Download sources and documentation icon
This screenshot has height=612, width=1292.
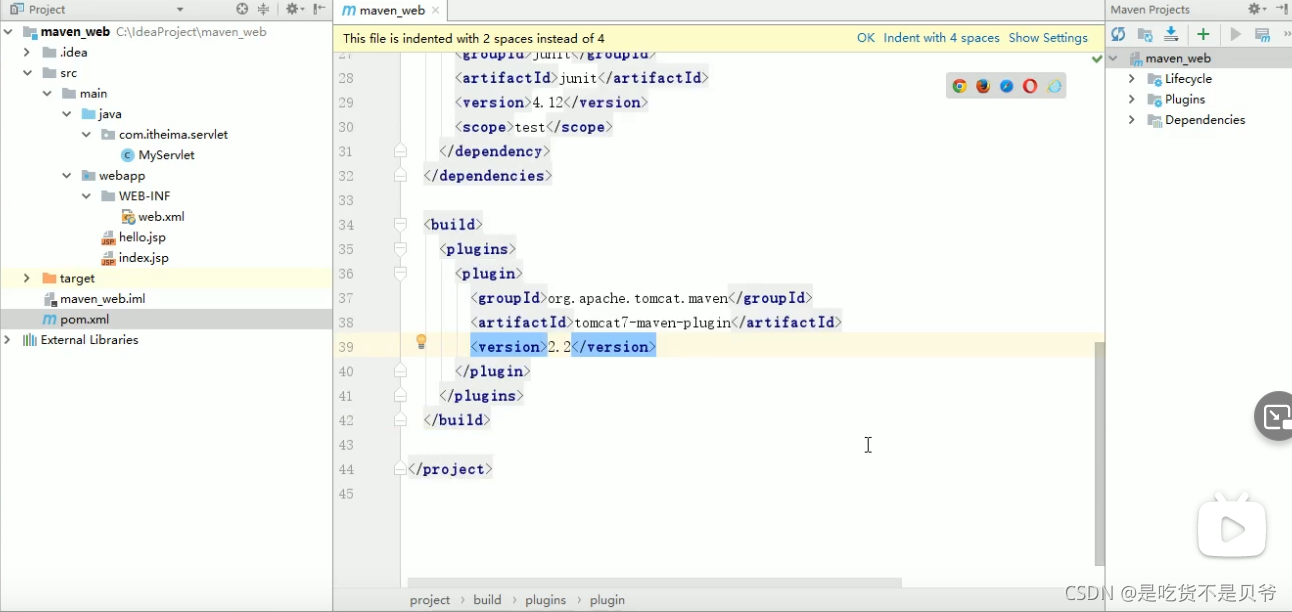(x=1171, y=34)
